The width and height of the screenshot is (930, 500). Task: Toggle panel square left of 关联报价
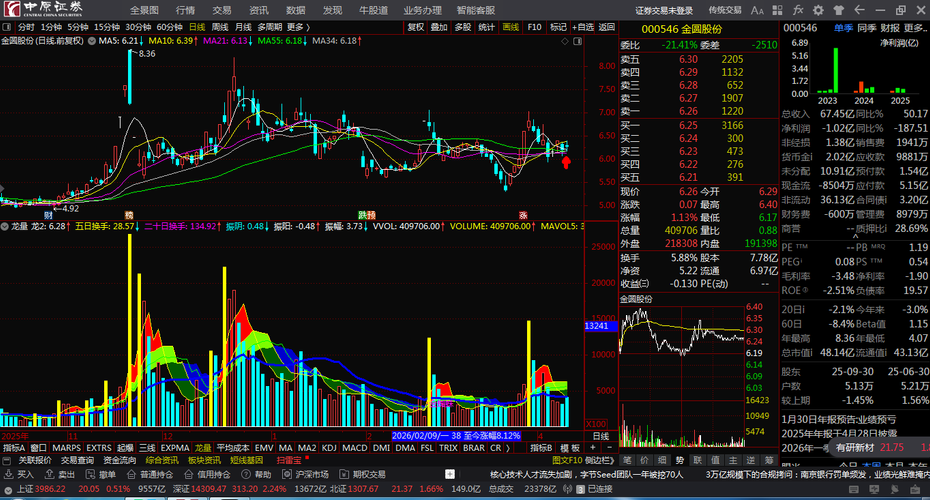7,461
